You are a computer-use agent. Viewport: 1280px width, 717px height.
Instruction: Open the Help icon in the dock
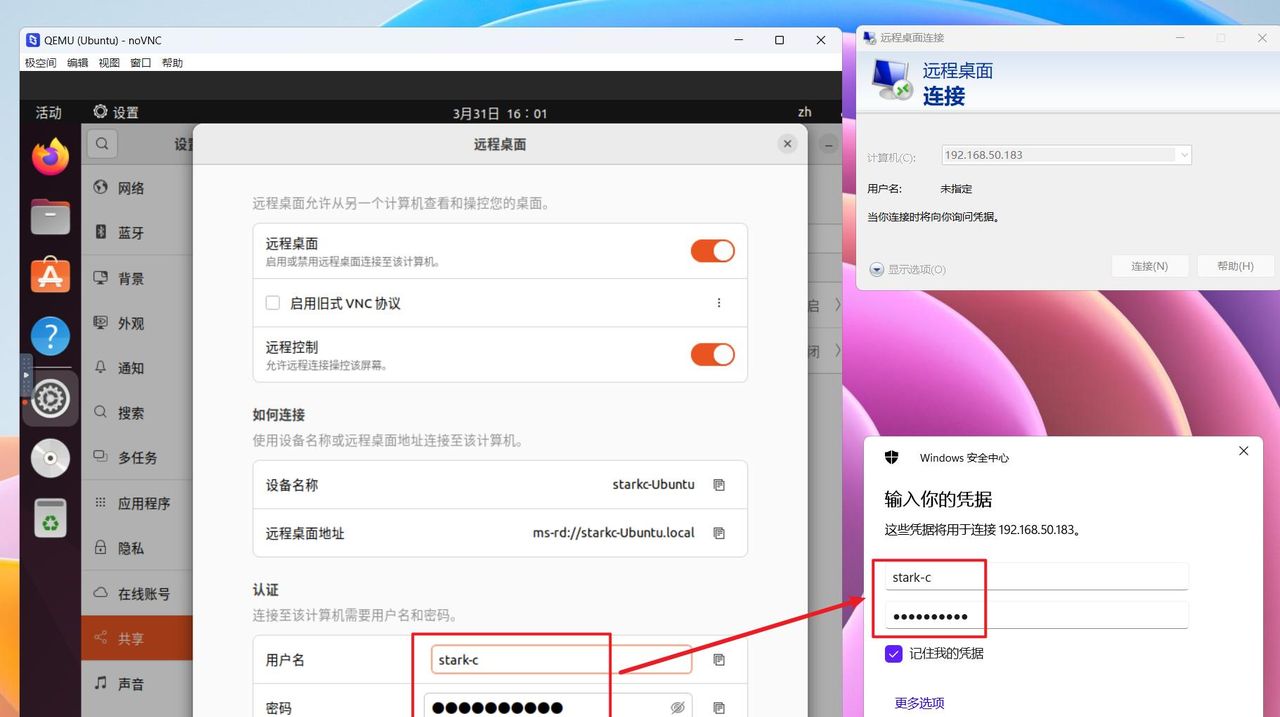coord(50,336)
